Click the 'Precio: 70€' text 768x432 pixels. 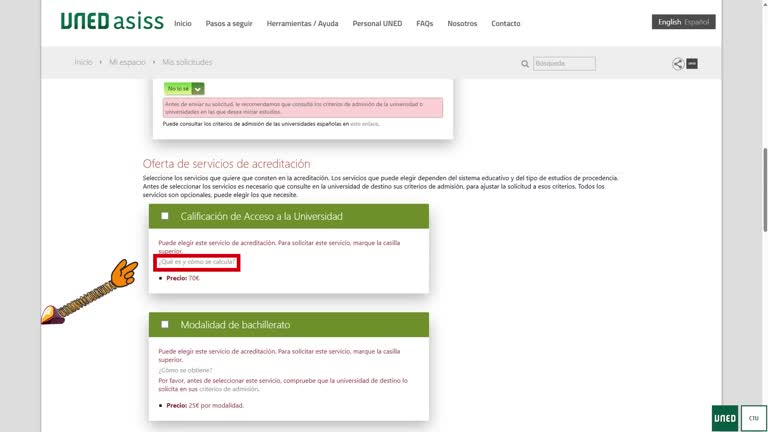183,278
